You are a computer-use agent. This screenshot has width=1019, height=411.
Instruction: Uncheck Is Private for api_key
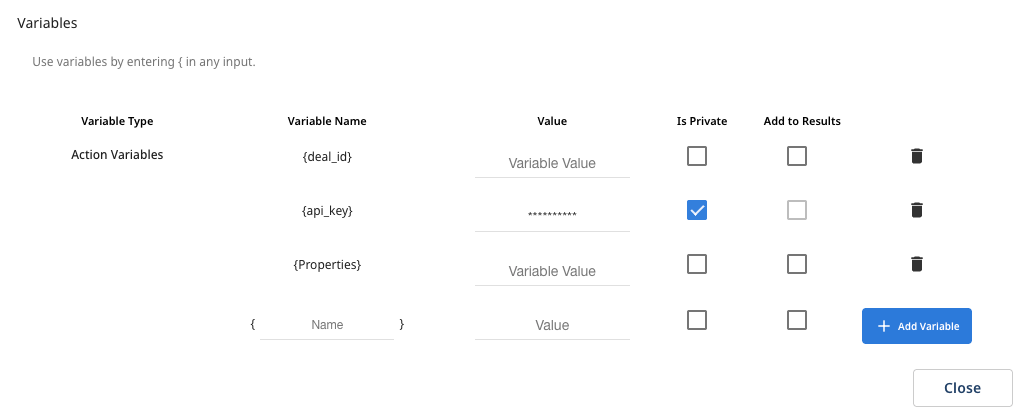pyautogui.click(x=697, y=210)
